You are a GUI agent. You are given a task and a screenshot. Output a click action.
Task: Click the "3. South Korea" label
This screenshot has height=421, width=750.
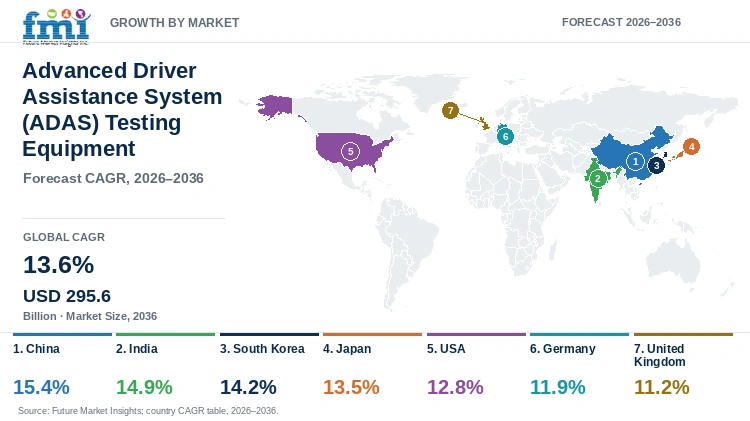pyautogui.click(x=262, y=349)
